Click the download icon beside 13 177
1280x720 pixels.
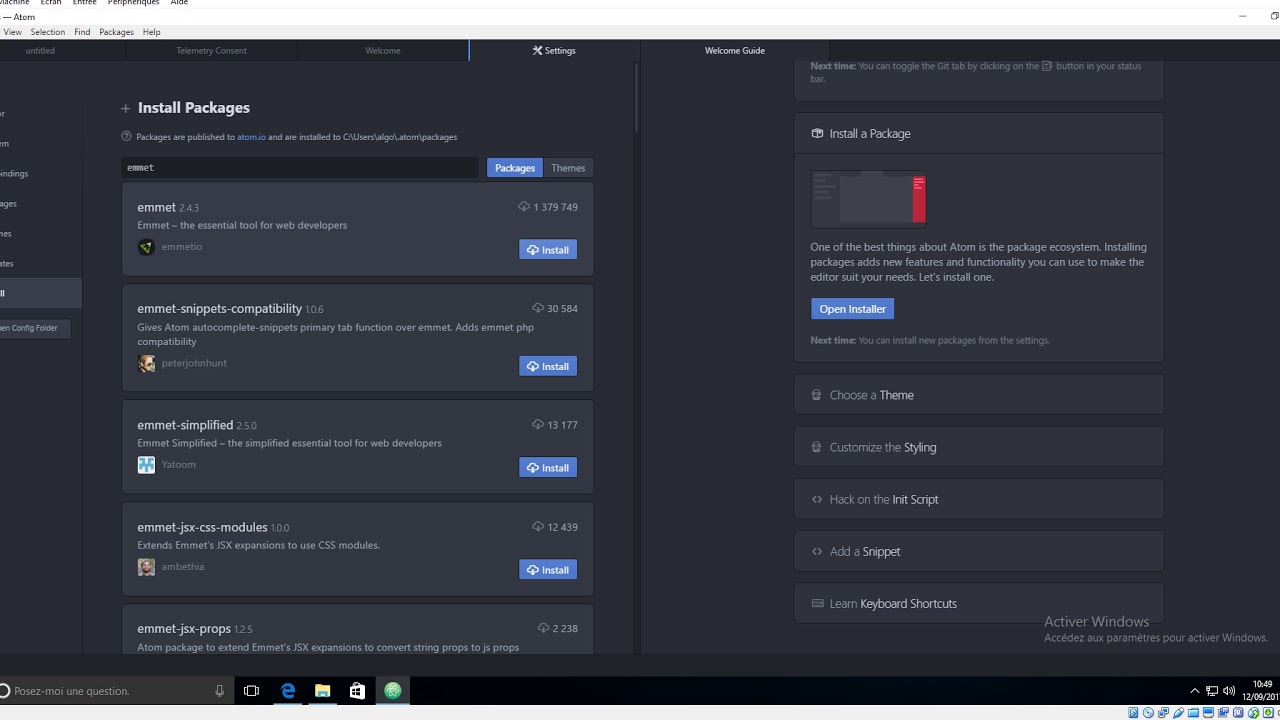[538, 425]
